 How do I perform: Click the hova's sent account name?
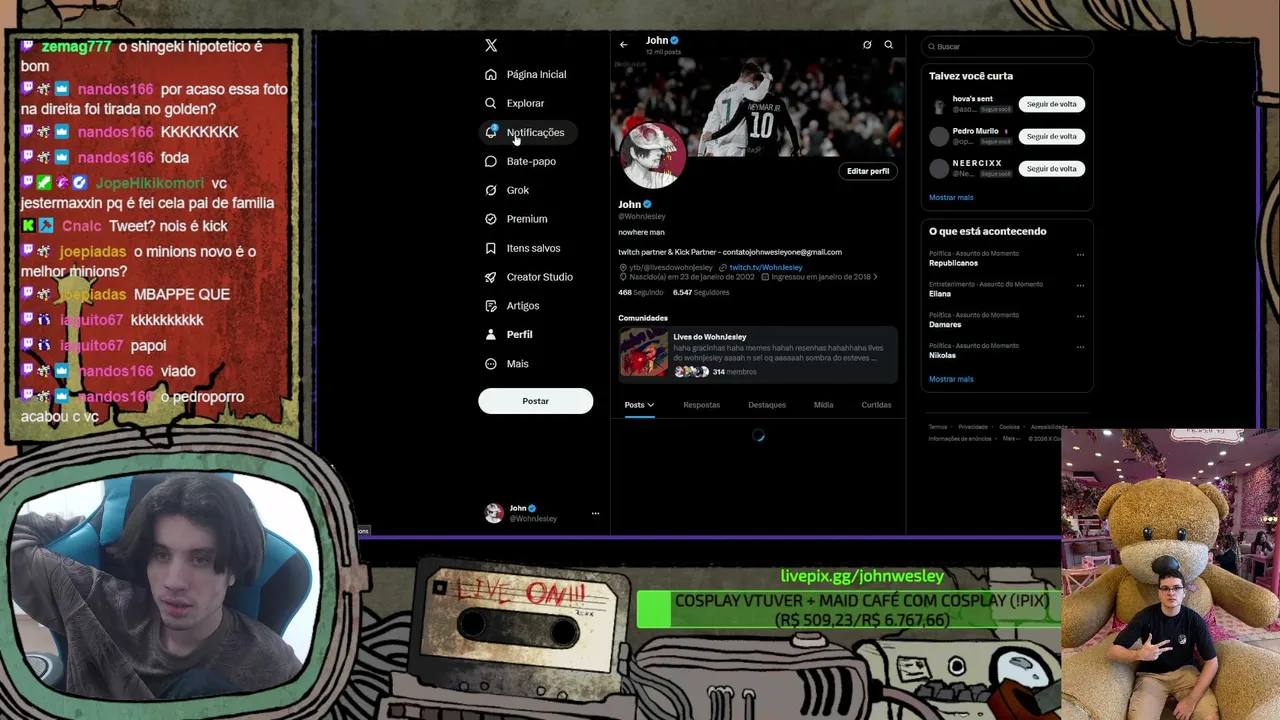point(973,99)
